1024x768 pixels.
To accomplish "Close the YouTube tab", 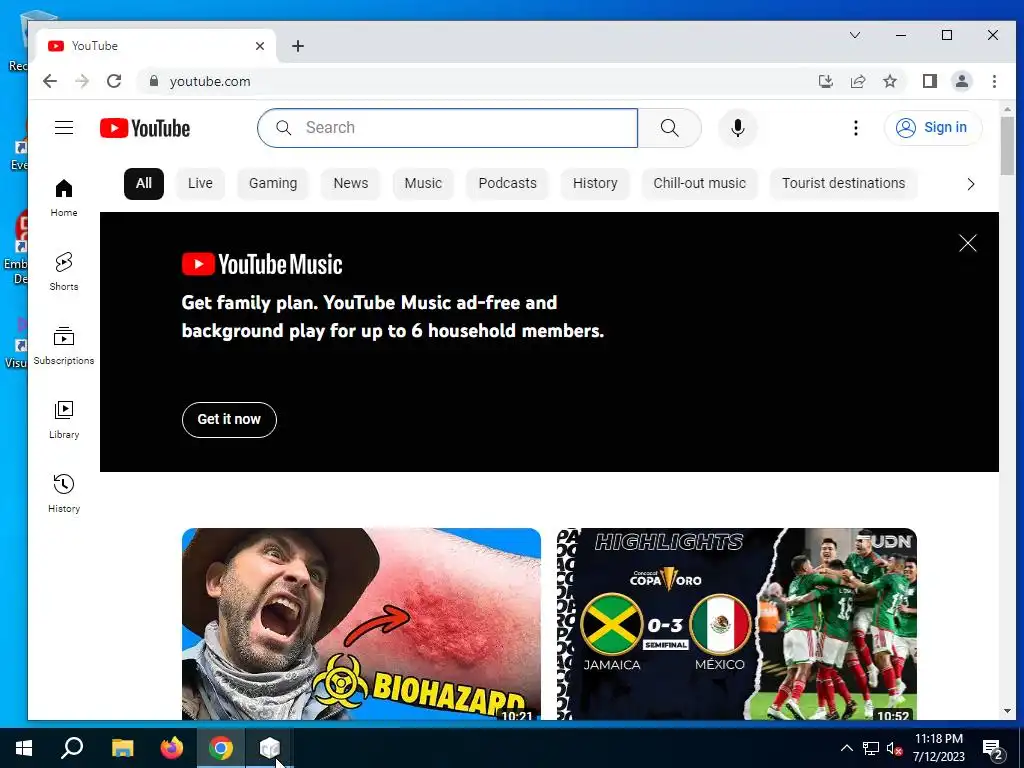I will coord(260,46).
